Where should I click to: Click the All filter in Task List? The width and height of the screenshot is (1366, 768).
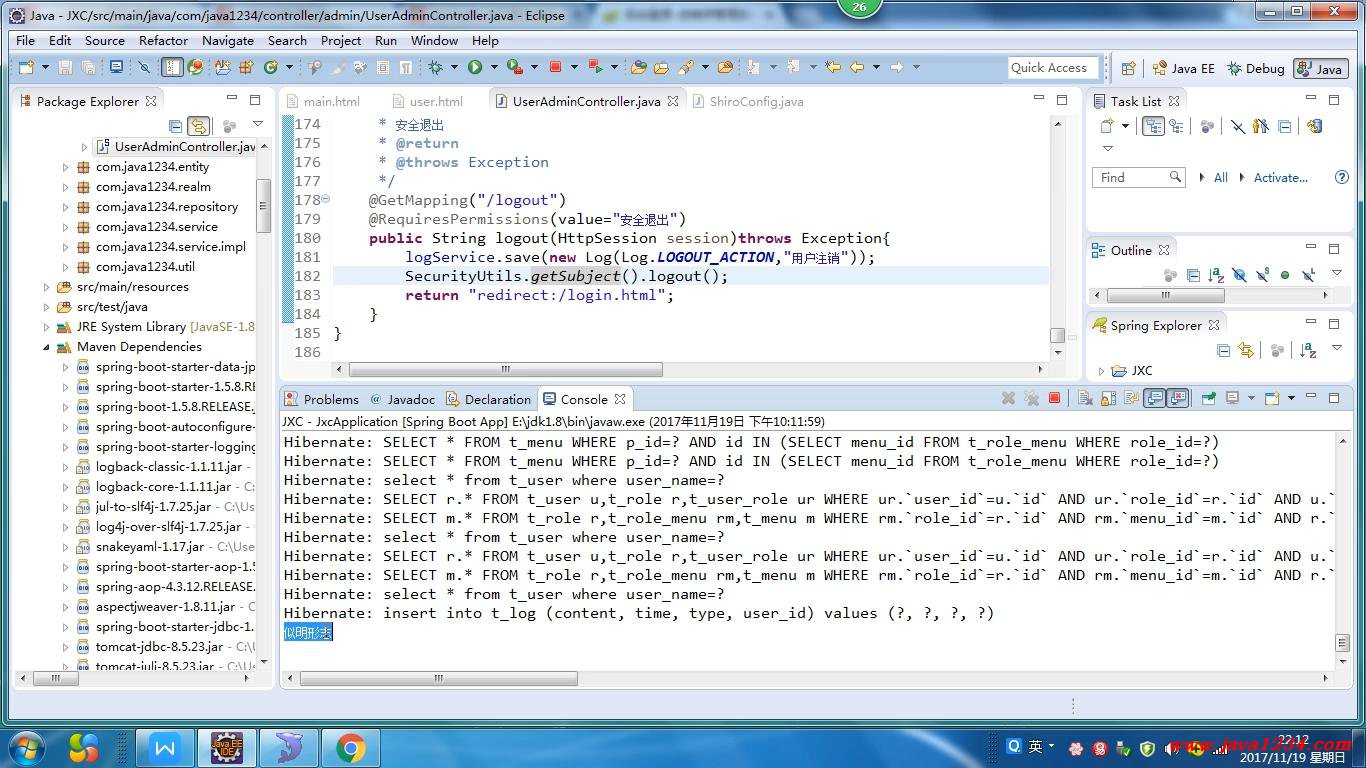pos(1221,177)
